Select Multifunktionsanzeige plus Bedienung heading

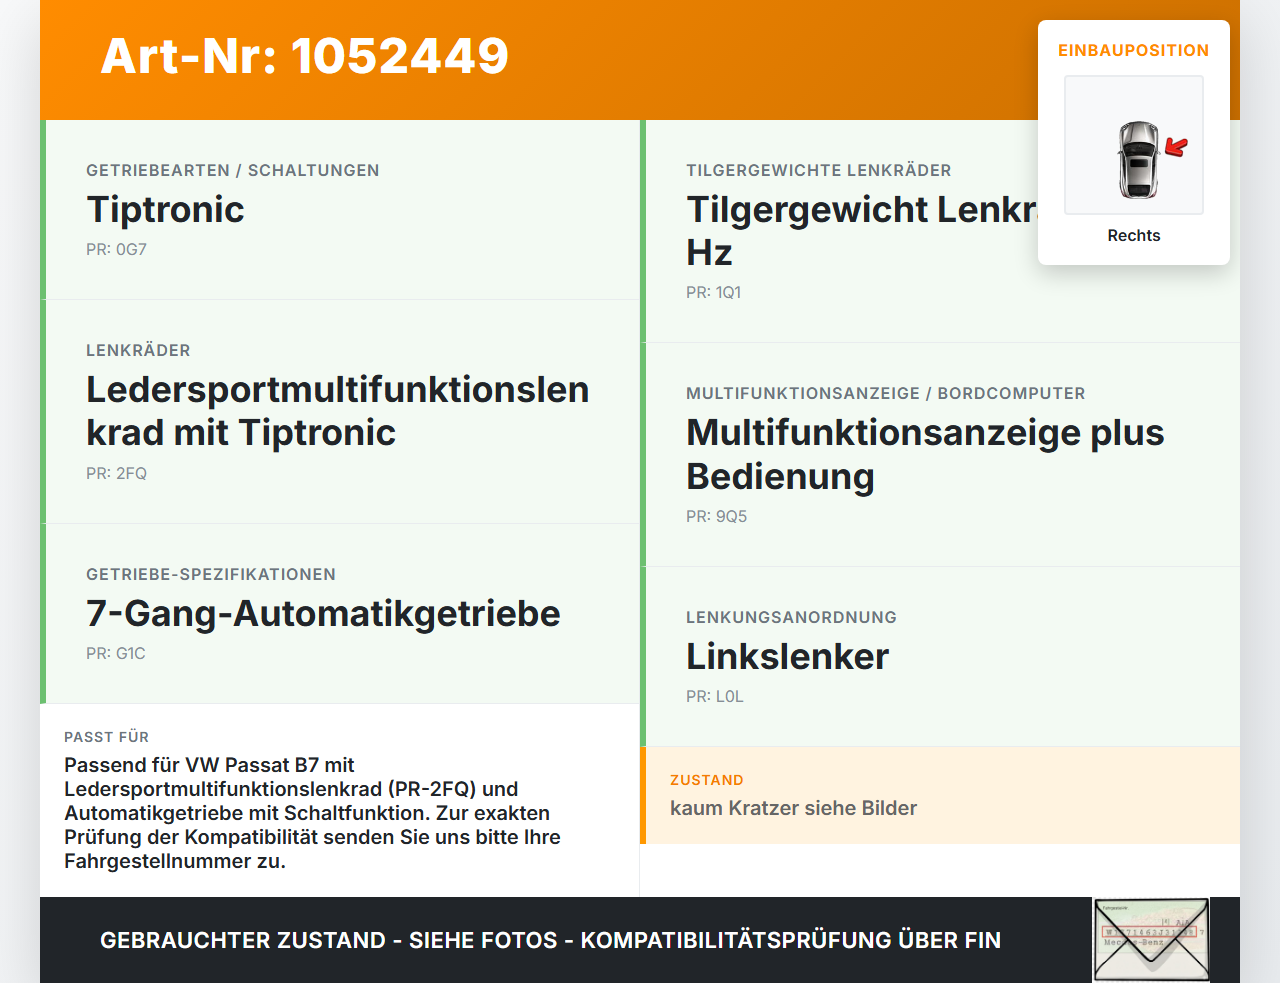point(925,454)
